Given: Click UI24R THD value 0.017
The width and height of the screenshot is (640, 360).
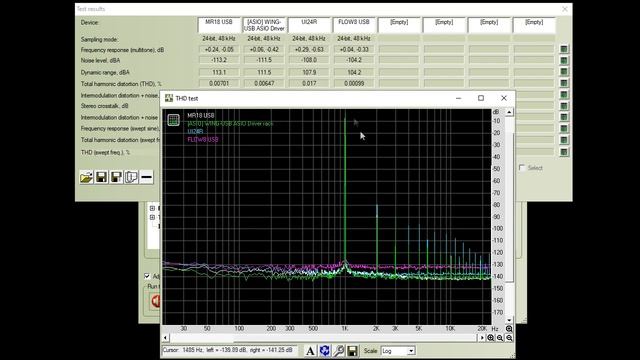Looking at the screenshot, I should (x=309, y=83).
